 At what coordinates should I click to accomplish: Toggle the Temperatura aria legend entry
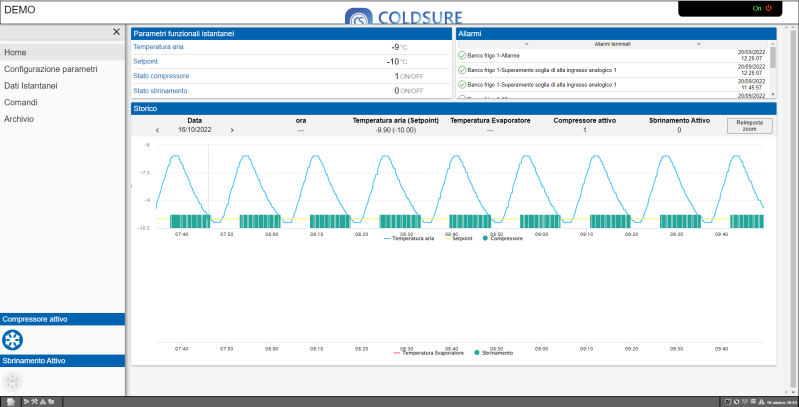click(409, 238)
